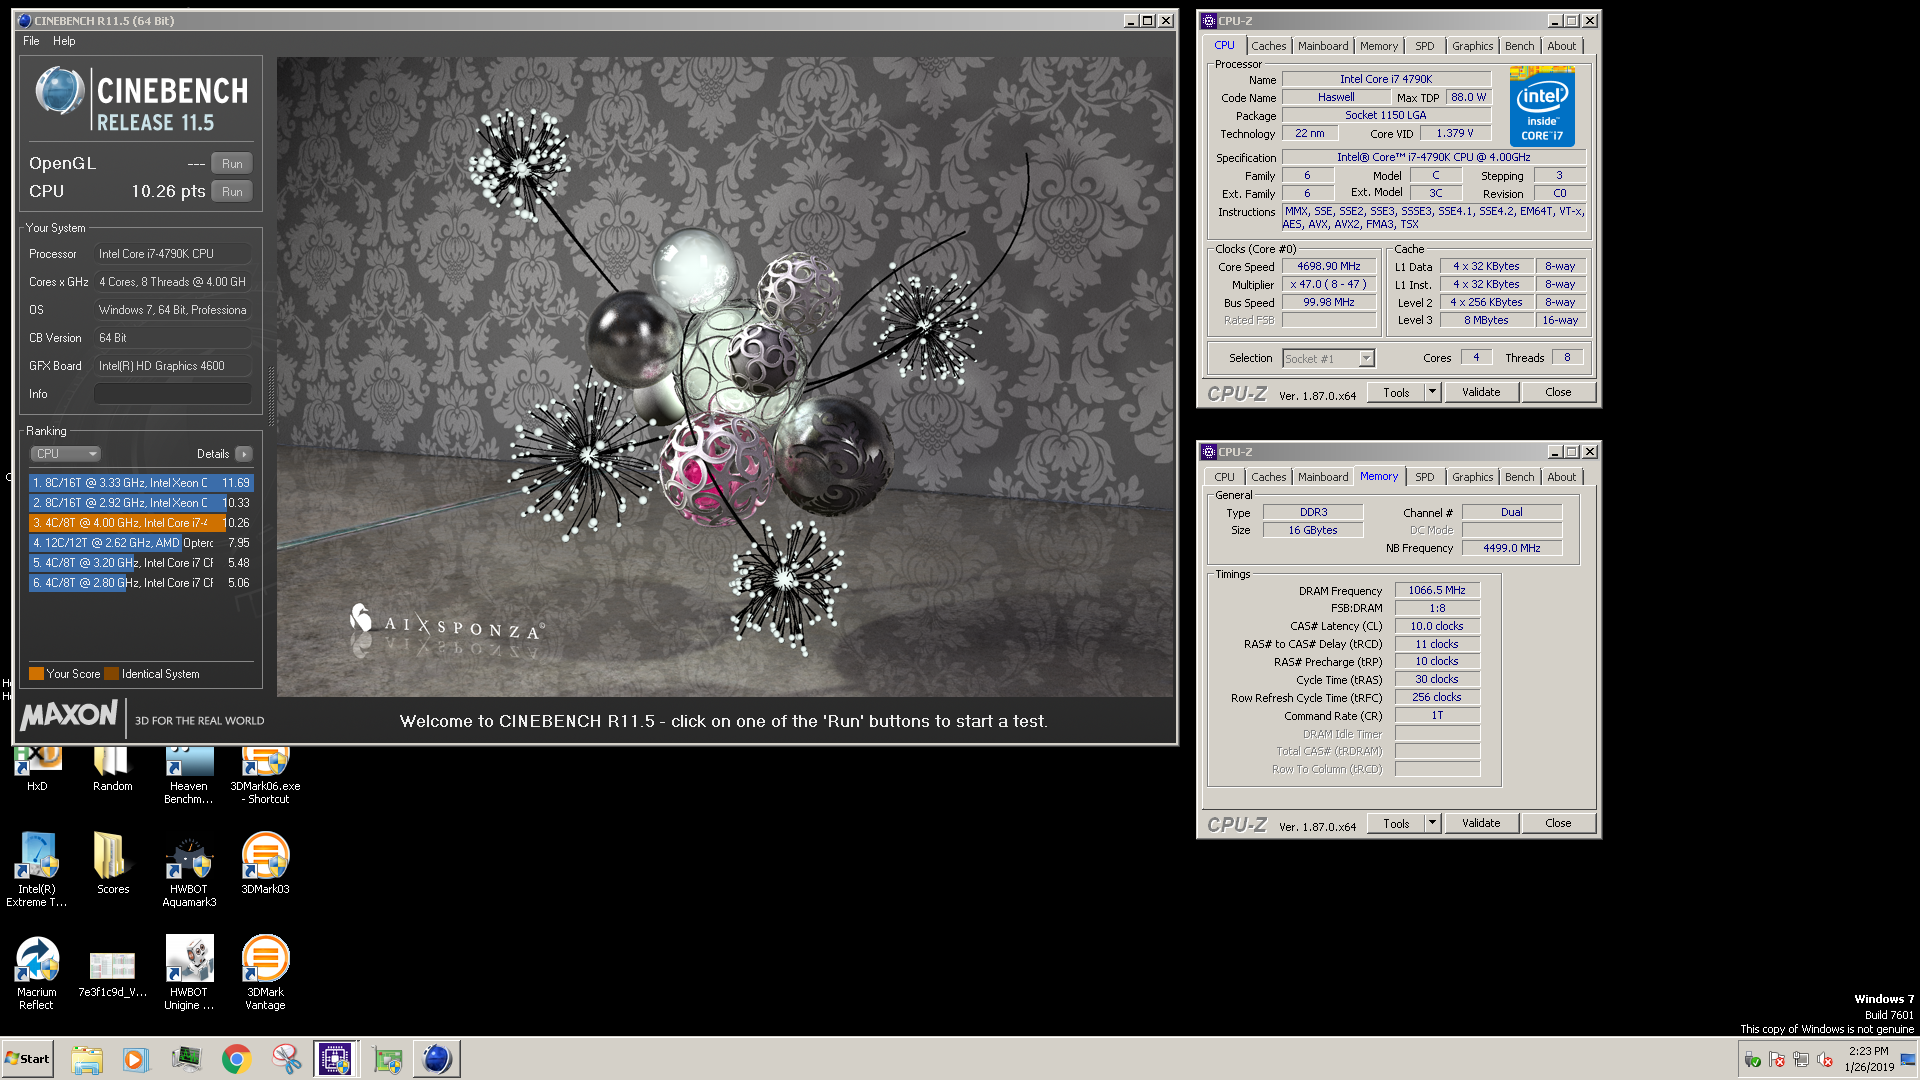Image resolution: width=1920 pixels, height=1080 pixels.
Task: Select ranking row 12C/12T AMD Opteron
Action: pyautogui.click(x=141, y=543)
